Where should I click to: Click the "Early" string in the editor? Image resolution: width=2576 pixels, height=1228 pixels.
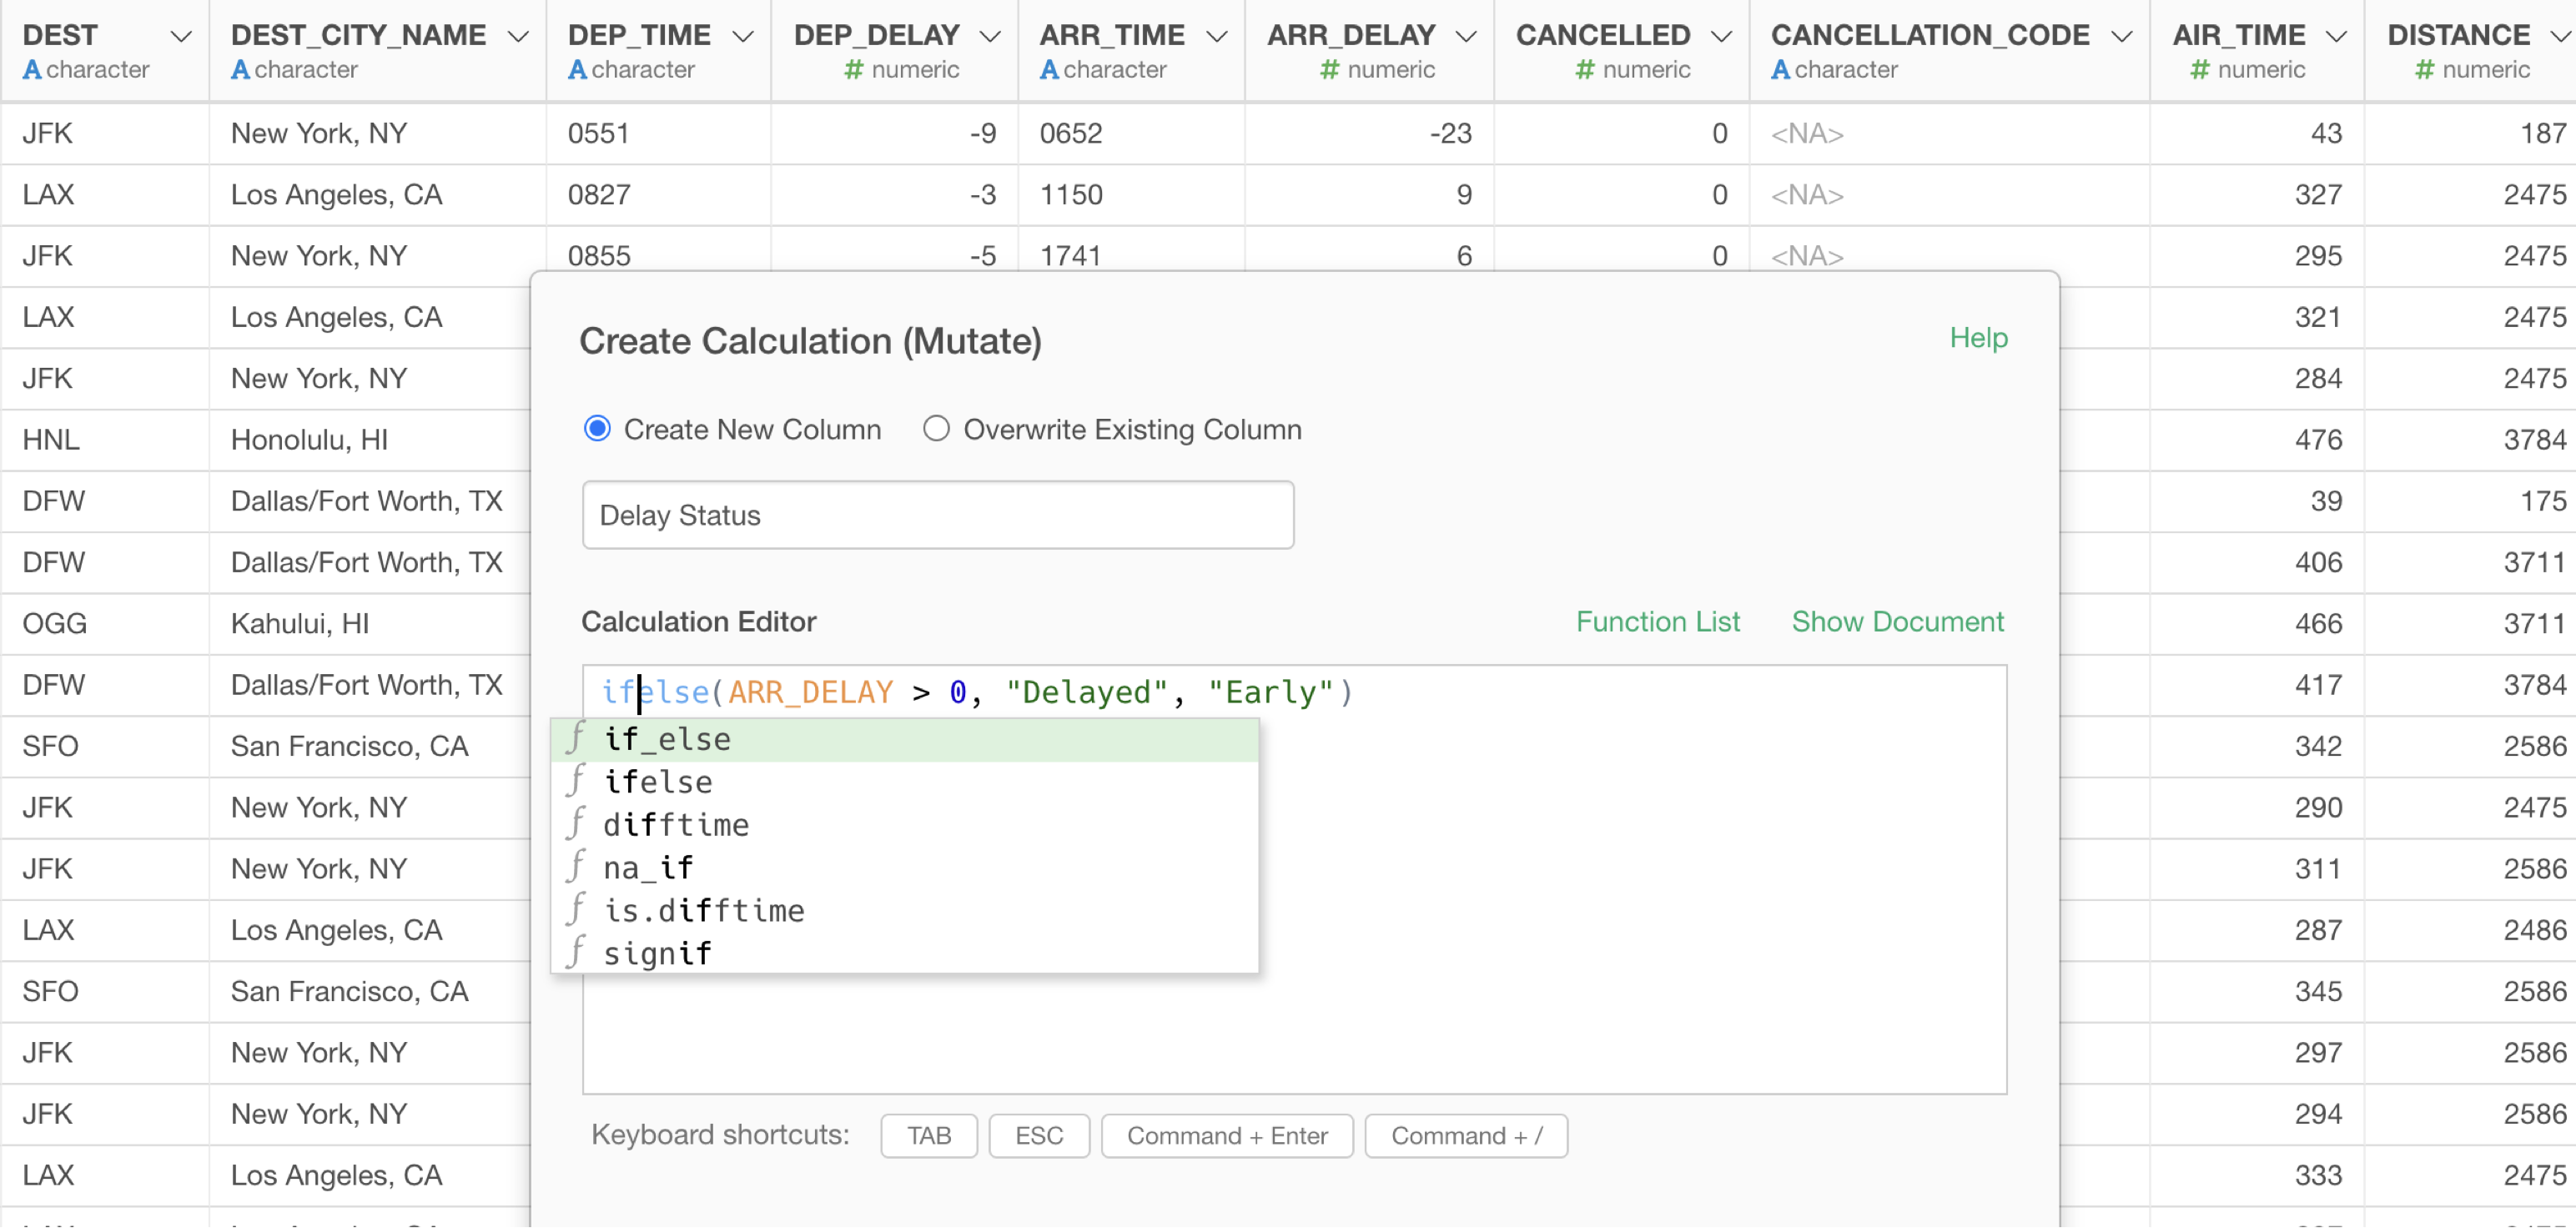tap(1271, 692)
